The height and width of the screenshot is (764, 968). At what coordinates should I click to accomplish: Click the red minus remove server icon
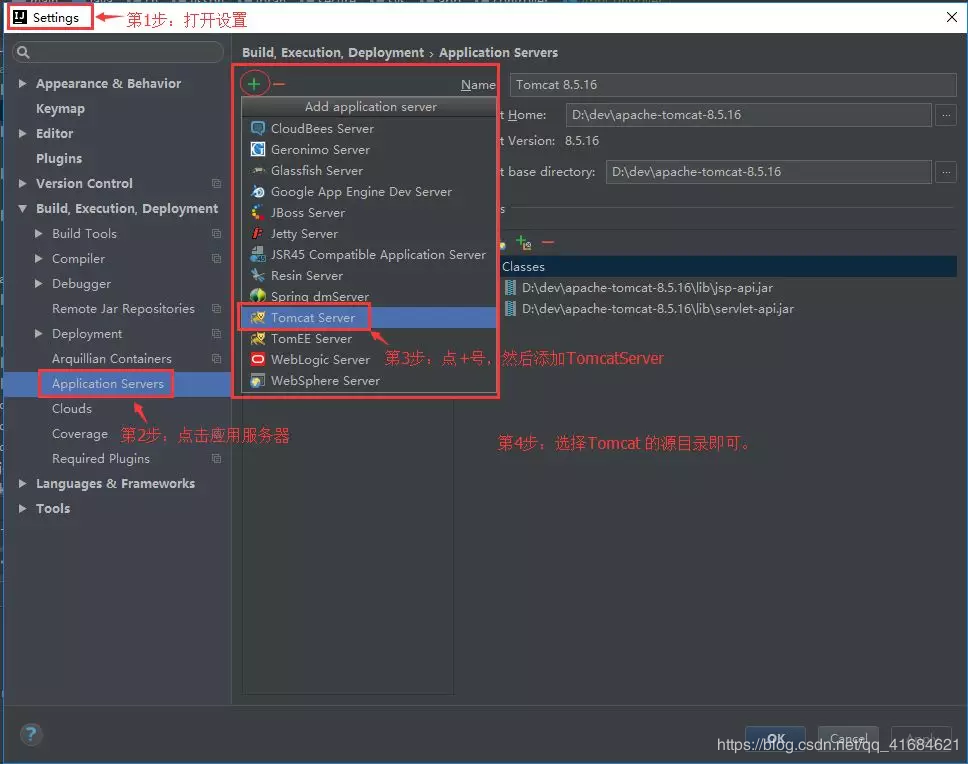[x=279, y=84]
